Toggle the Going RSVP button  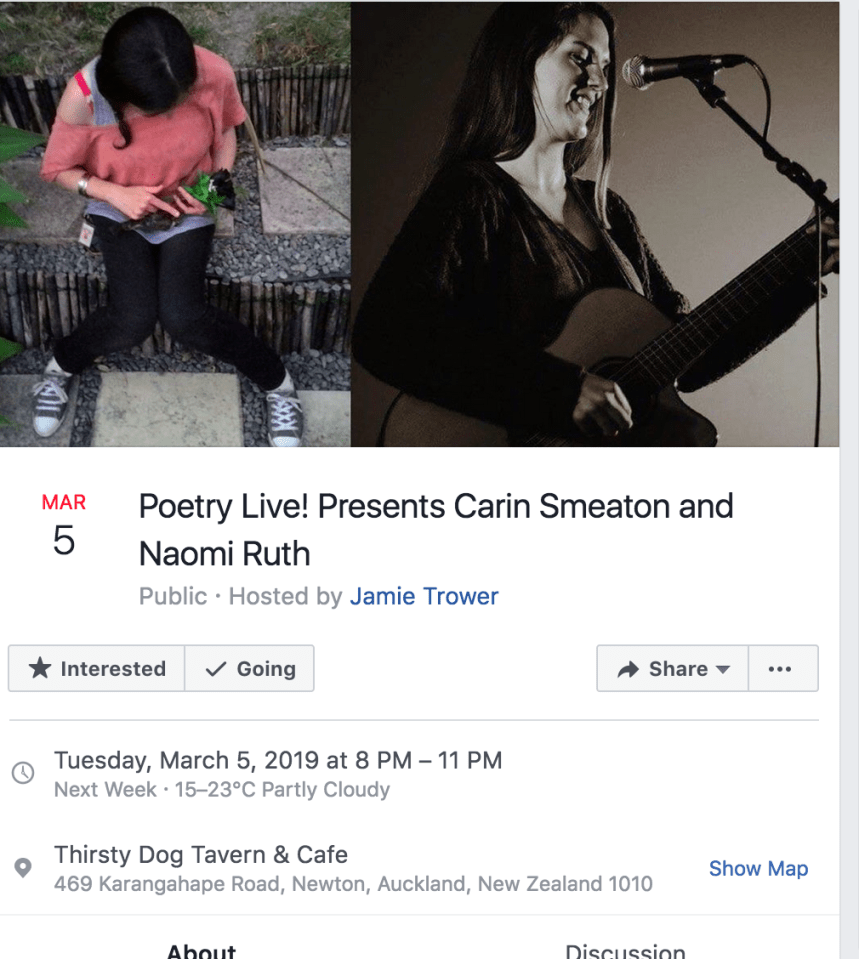(250, 669)
